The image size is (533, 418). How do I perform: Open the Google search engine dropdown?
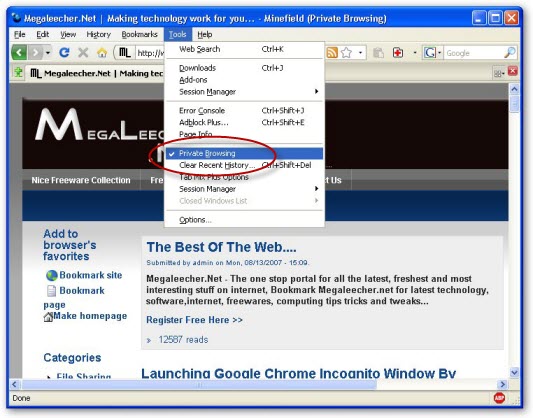[x=432, y=53]
